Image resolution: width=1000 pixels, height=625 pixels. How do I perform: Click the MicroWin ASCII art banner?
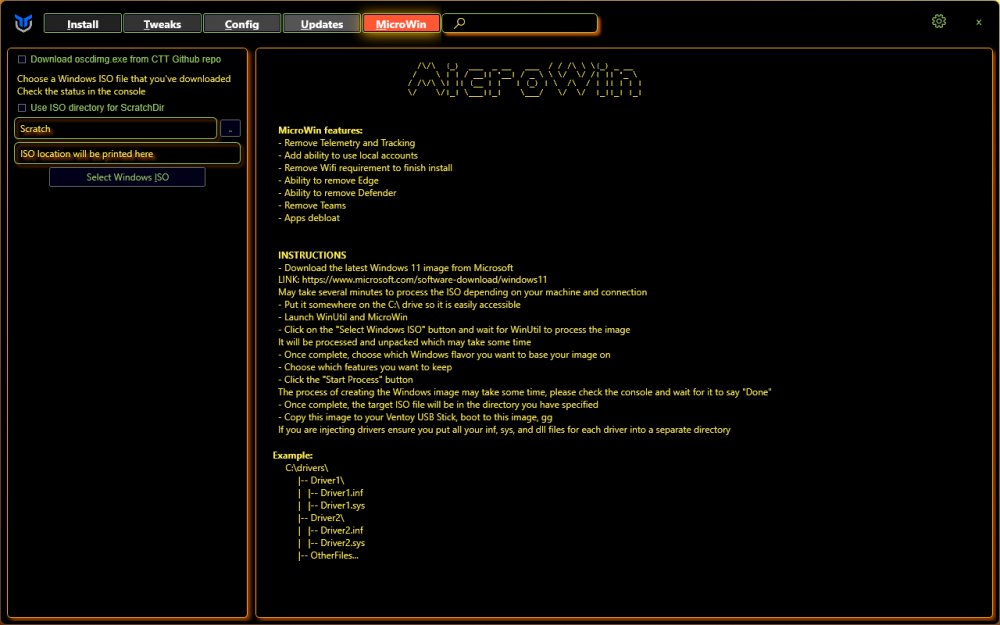524,80
